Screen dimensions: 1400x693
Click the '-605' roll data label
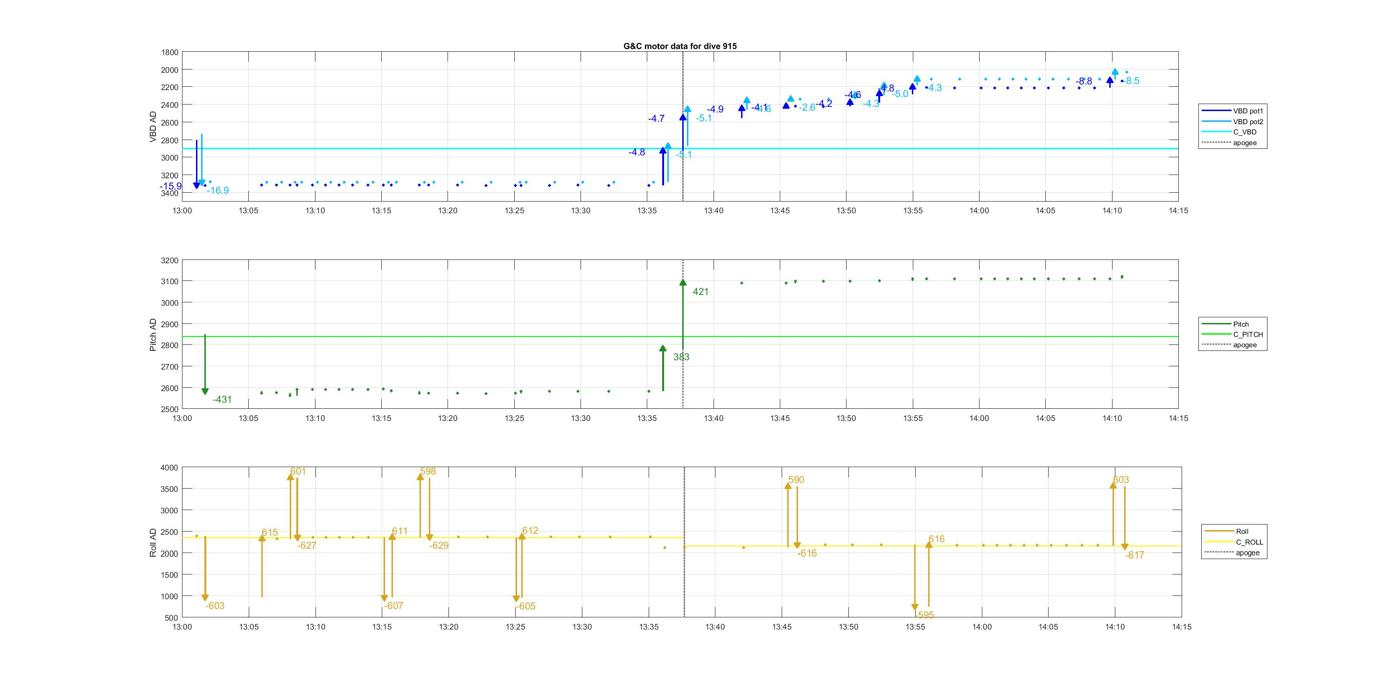click(x=526, y=606)
